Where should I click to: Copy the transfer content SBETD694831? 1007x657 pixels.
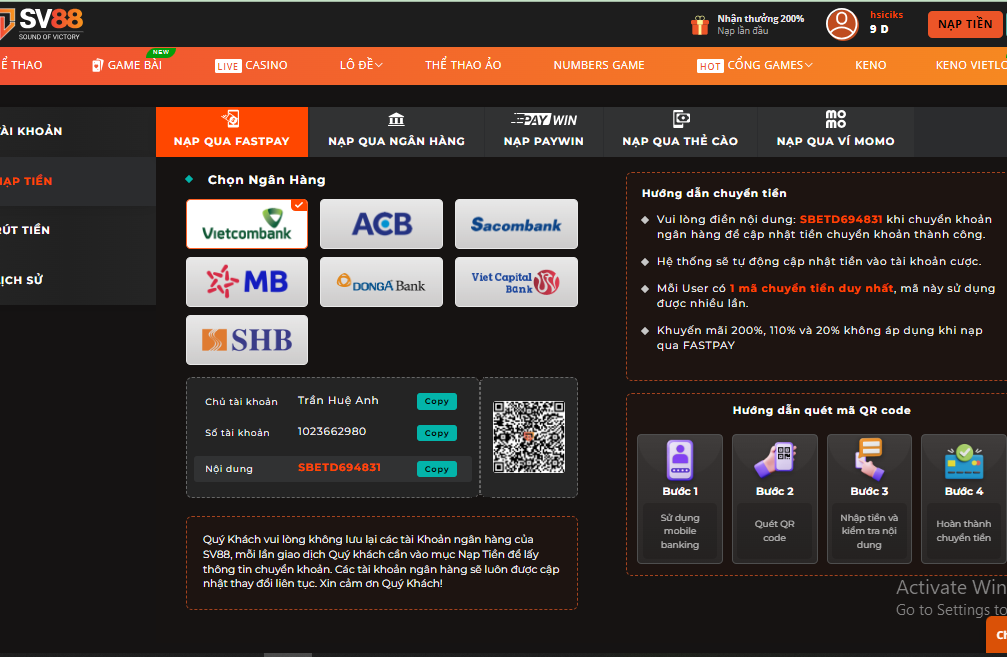pyautogui.click(x=437, y=469)
